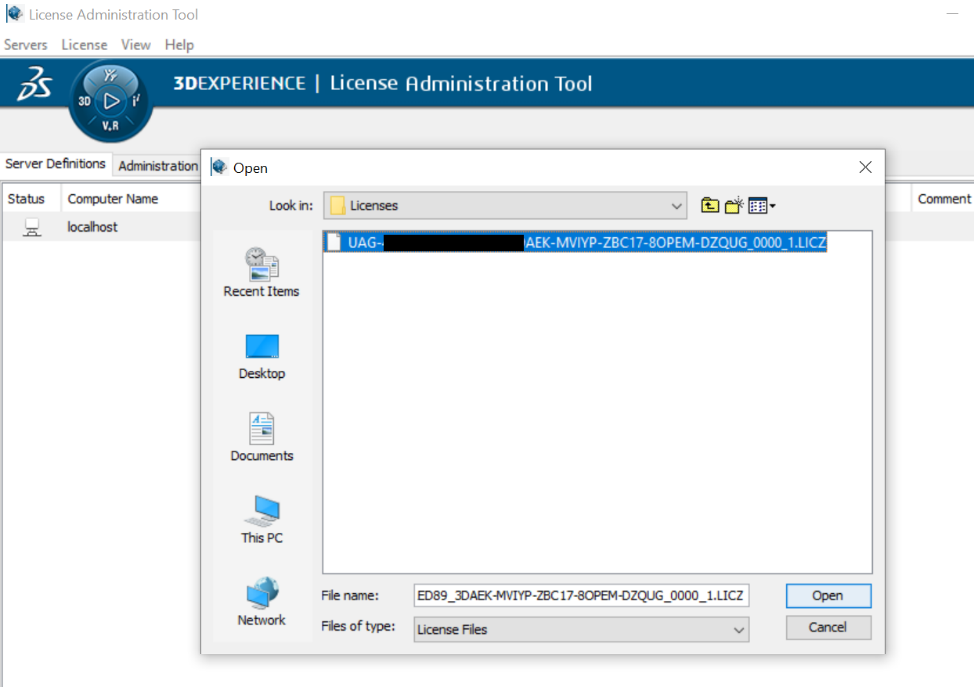The width and height of the screenshot is (974, 687).
Task: Open the Help menu
Action: 179,45
